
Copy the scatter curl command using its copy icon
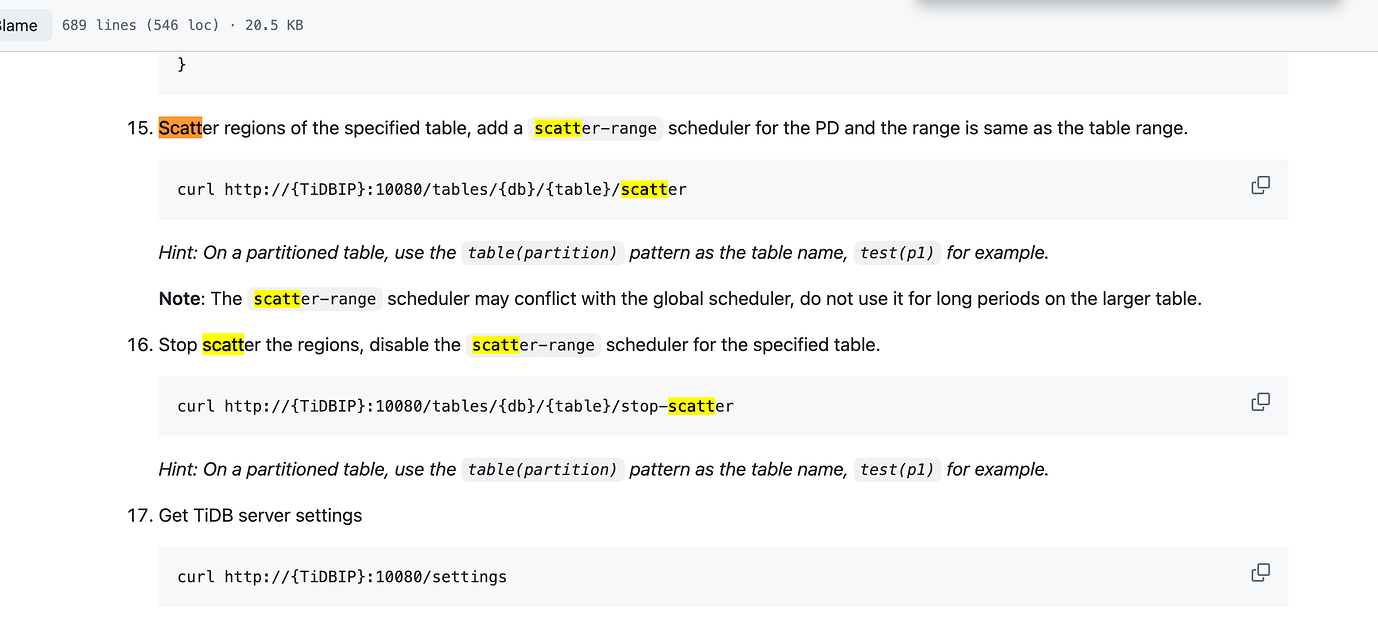pyautogui.click(x=1260, y=185)
